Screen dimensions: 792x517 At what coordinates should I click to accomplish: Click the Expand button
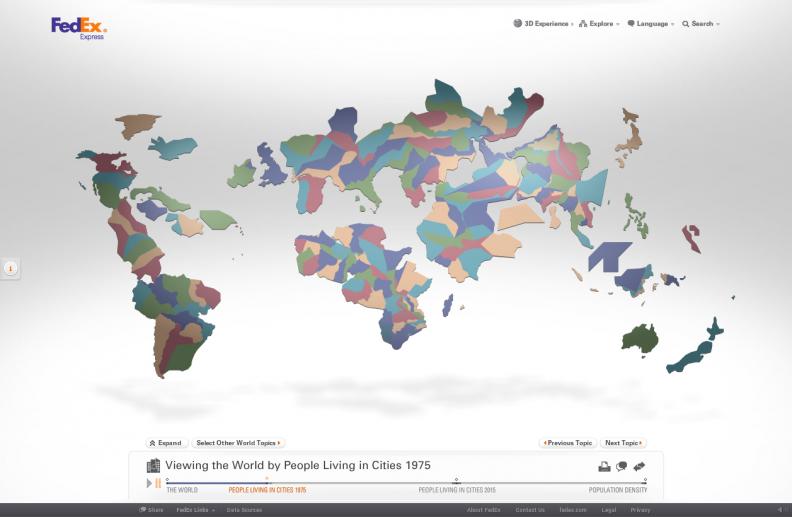(166, 443)
